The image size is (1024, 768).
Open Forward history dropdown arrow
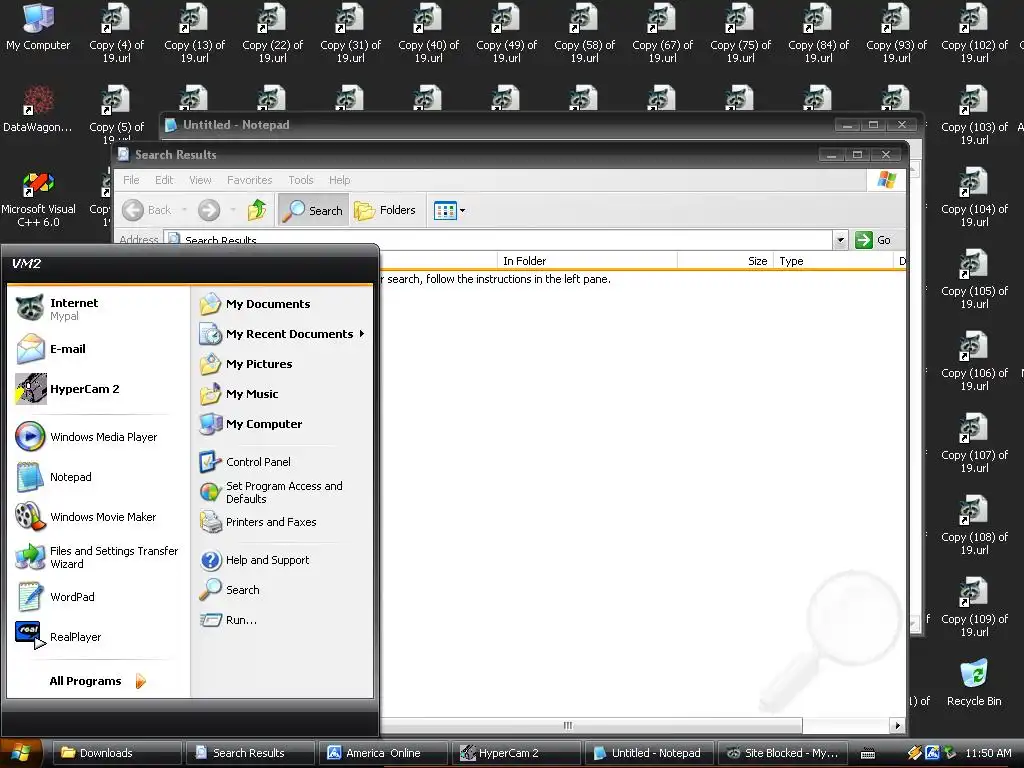232,210
